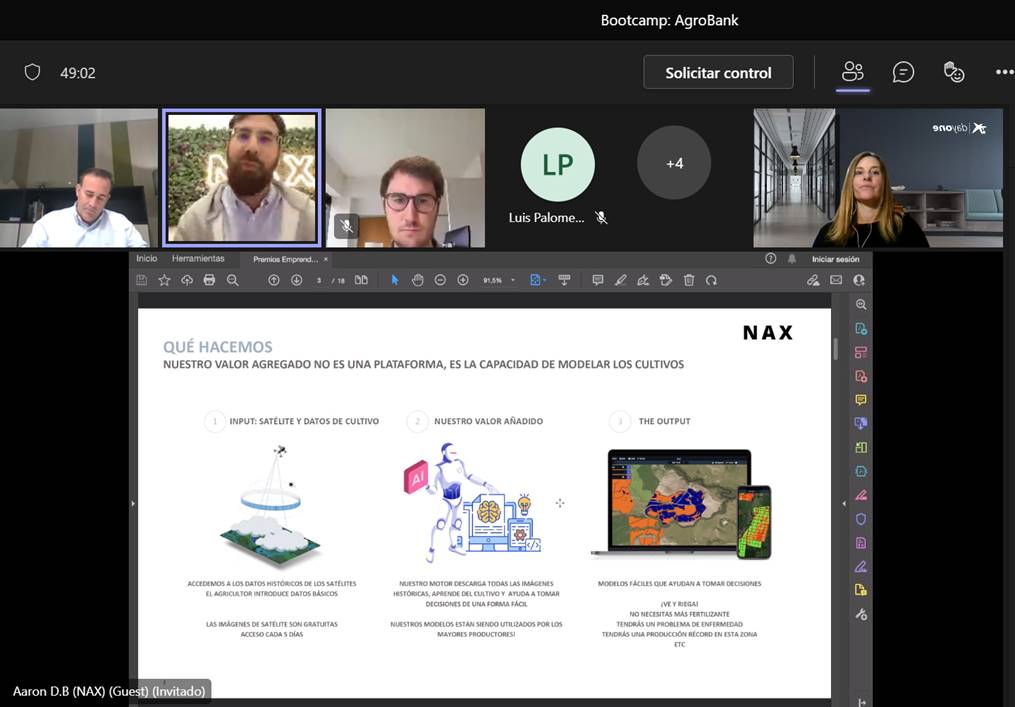Open the green Compare Files tool in right pane
The width and height of the screenshot is (1015, 707).
(x=861, y=447)
